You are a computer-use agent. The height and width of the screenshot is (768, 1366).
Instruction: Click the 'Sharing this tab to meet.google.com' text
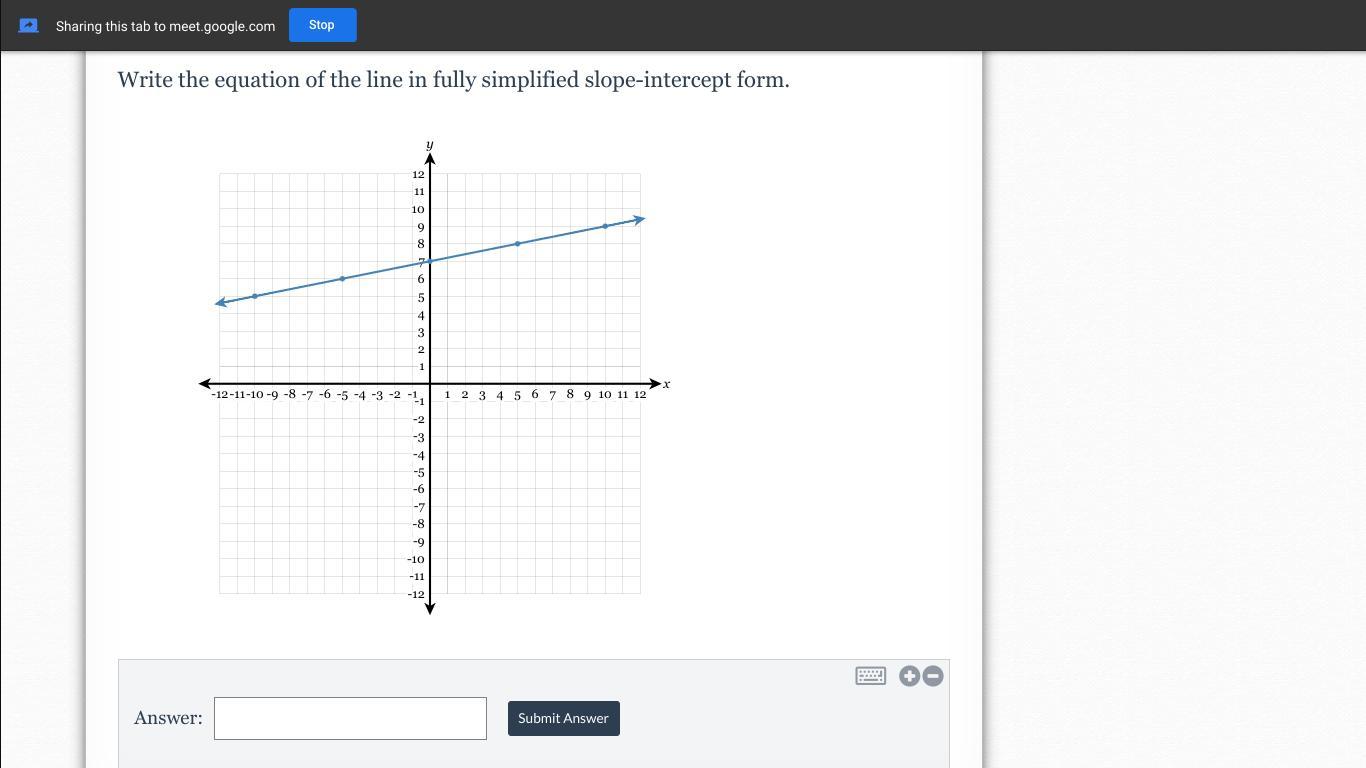coord(165,26)
